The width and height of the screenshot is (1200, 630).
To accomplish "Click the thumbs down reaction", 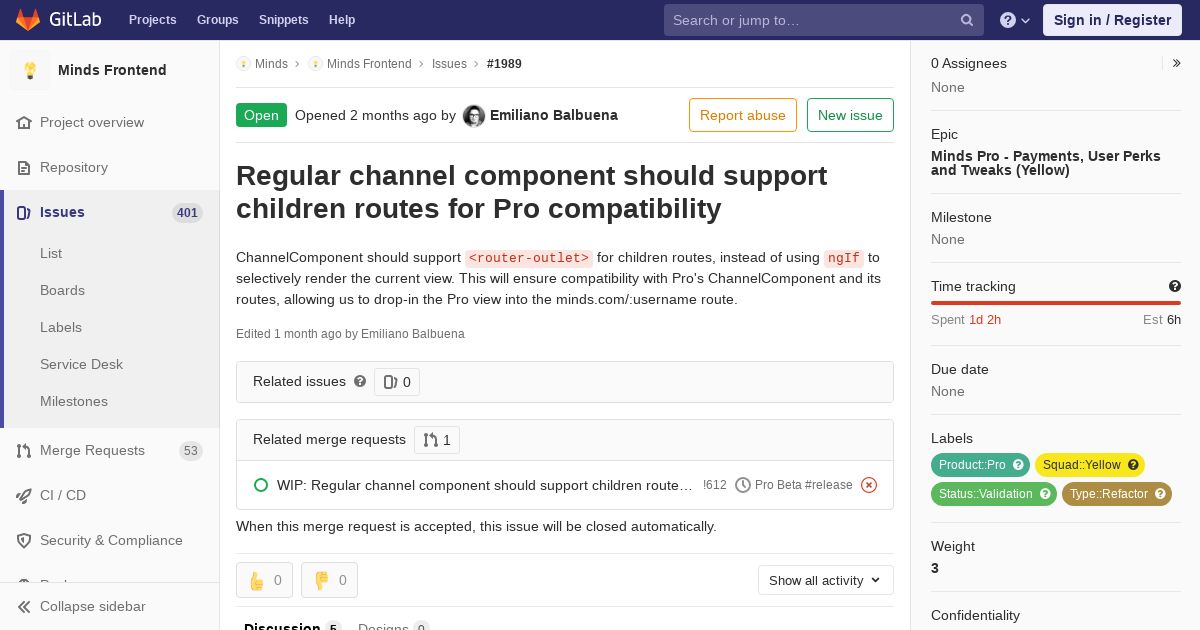I will tap(329, 580).
